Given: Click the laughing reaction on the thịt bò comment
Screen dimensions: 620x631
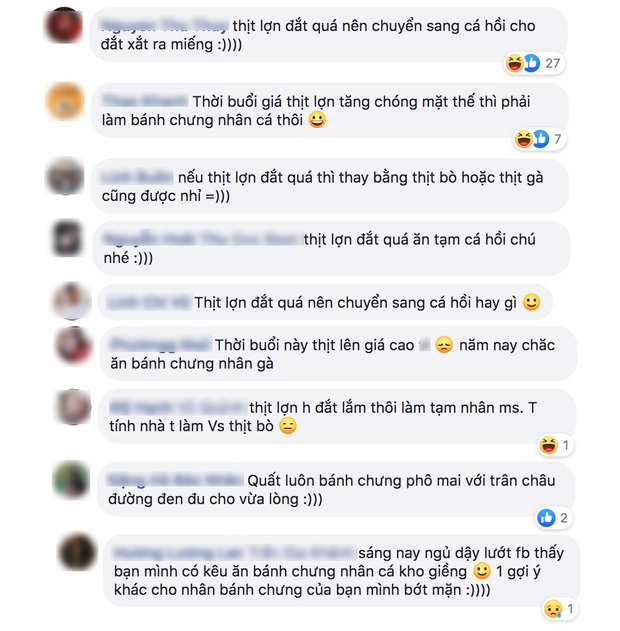Looking at the screenshot, I should 548,445.
